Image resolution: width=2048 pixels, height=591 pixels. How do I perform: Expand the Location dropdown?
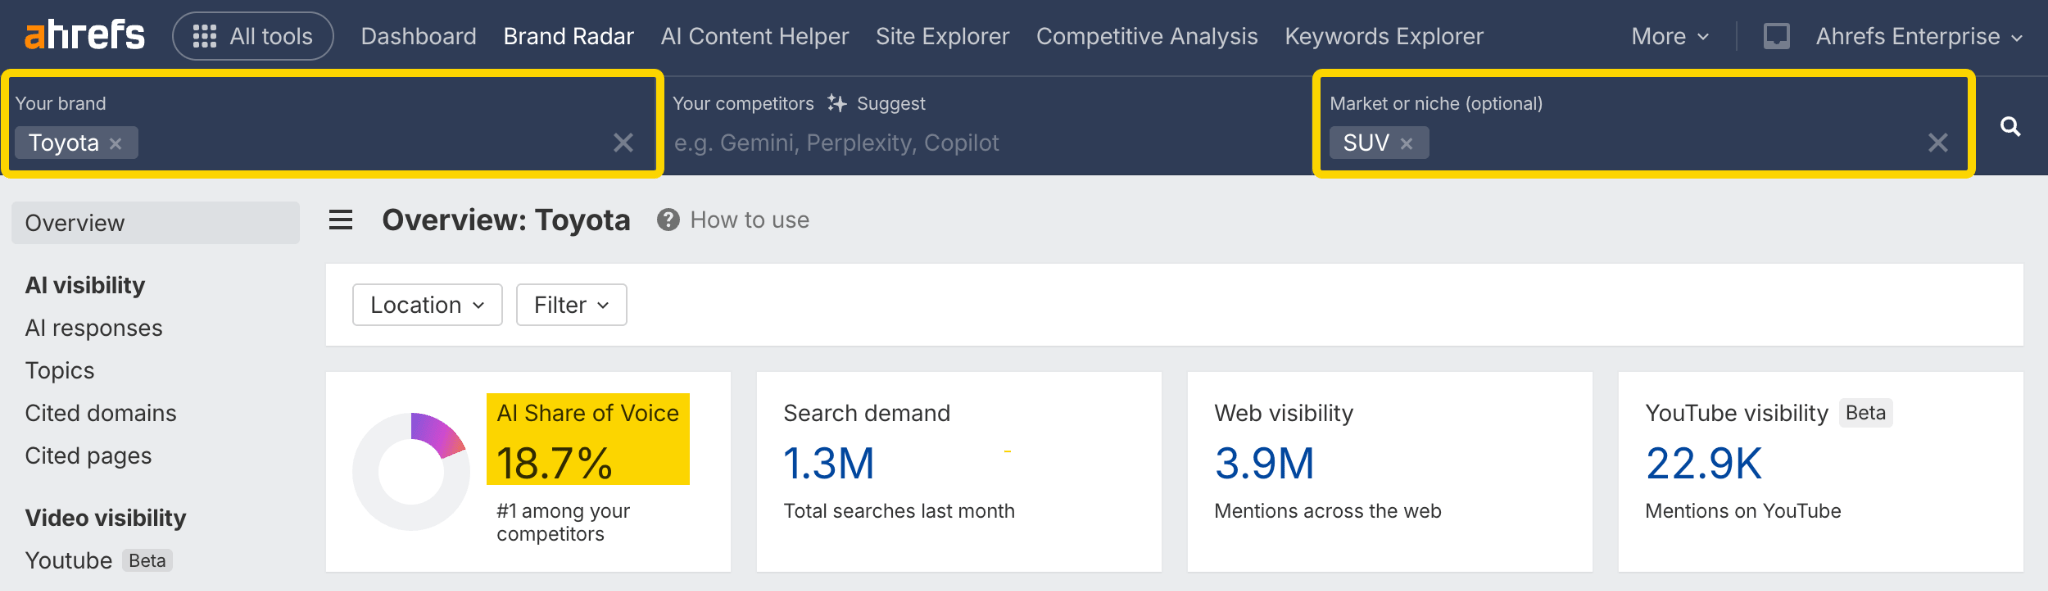(427, 305)
